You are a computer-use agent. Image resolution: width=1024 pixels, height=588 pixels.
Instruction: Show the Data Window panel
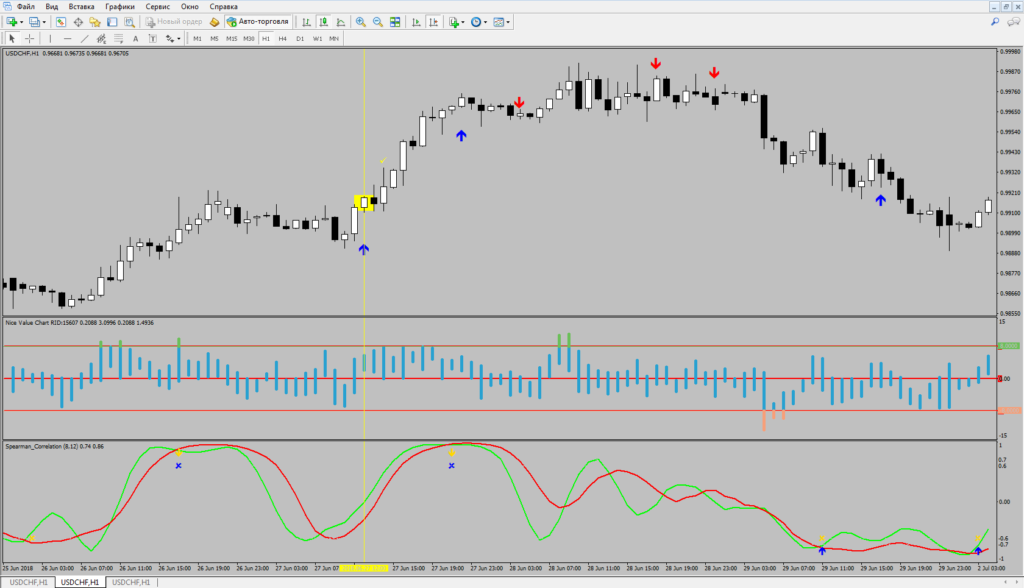(78, 22)
